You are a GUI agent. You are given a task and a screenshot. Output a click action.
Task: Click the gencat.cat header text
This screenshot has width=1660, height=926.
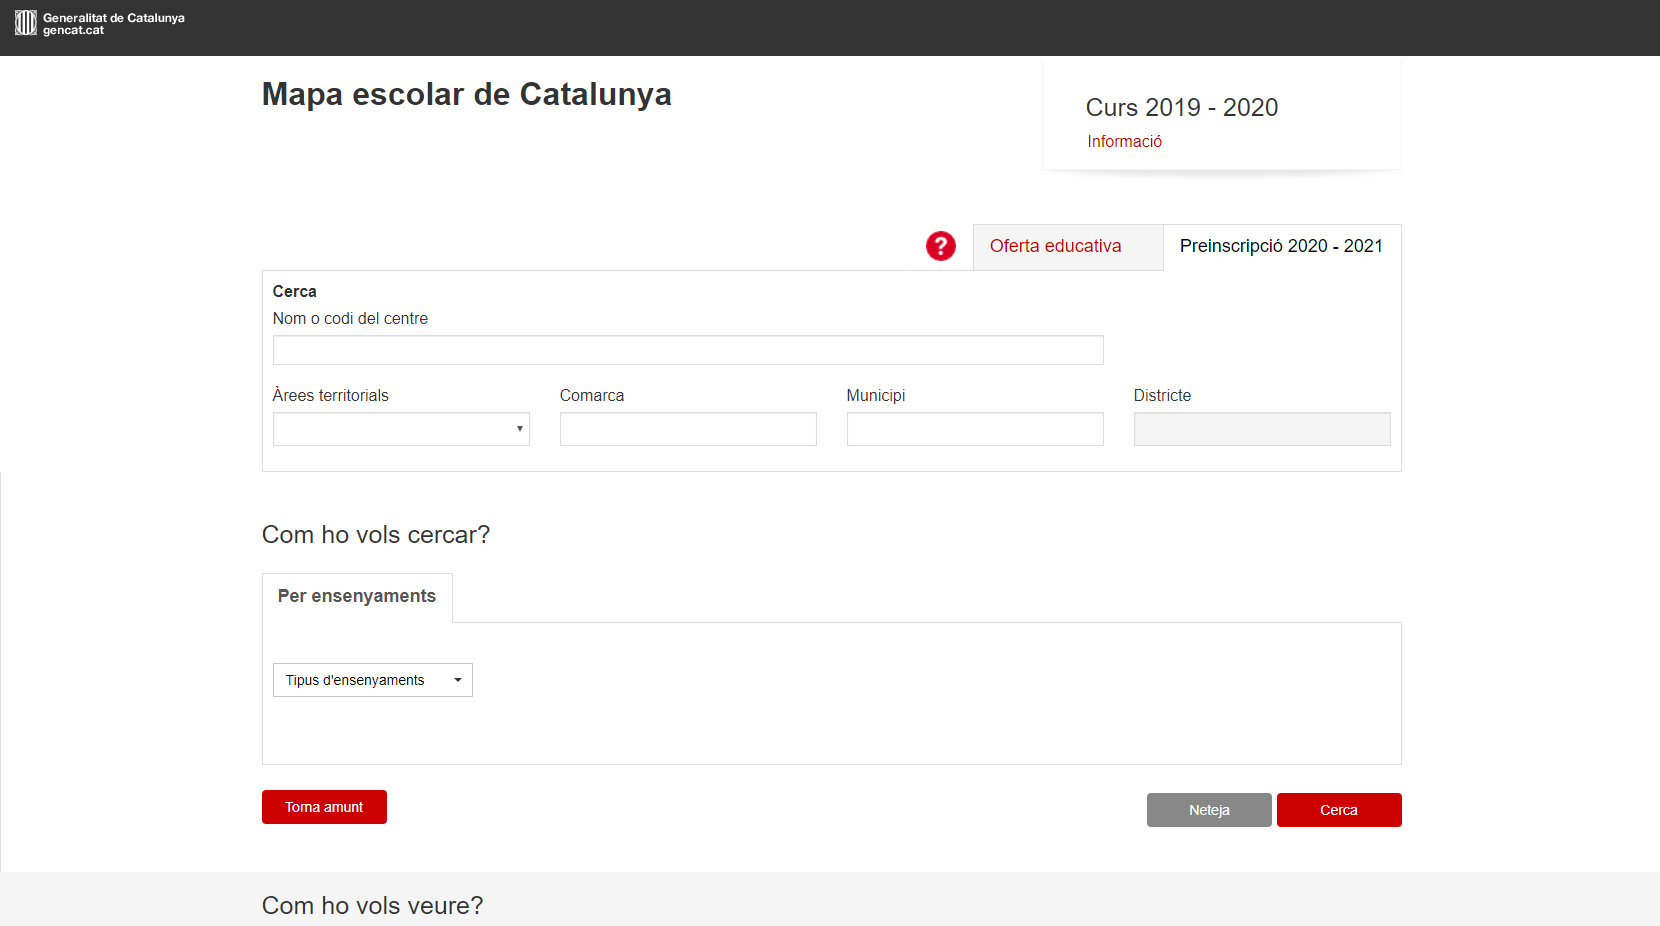coord(74,31)
